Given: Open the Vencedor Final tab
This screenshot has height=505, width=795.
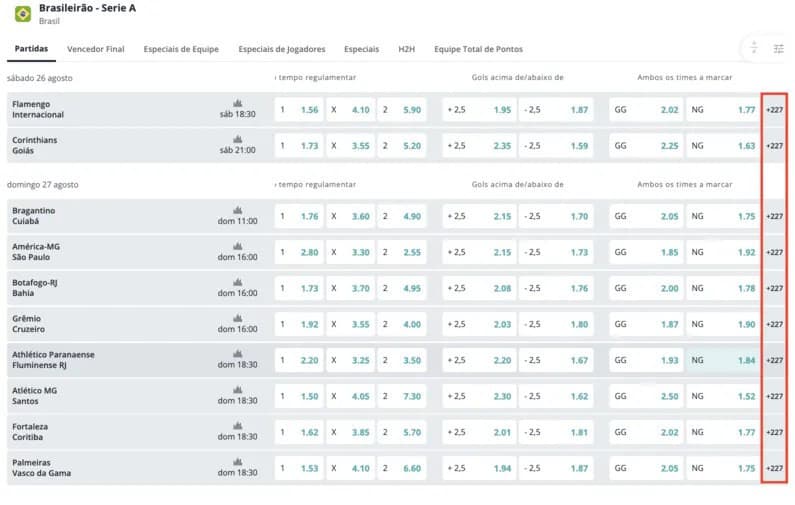Looking at the screenshot, I should point(95,49).
